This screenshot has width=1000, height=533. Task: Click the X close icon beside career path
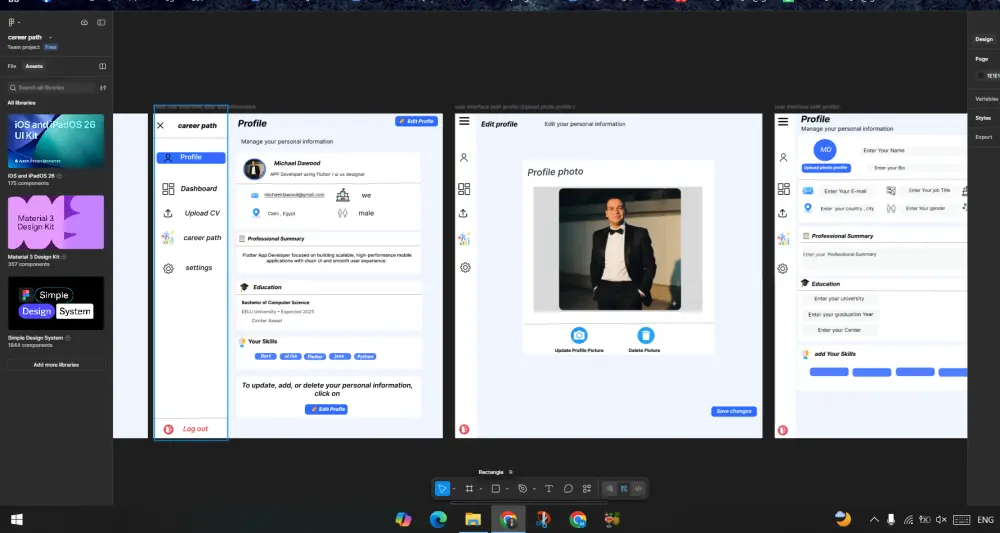(161, 126)
